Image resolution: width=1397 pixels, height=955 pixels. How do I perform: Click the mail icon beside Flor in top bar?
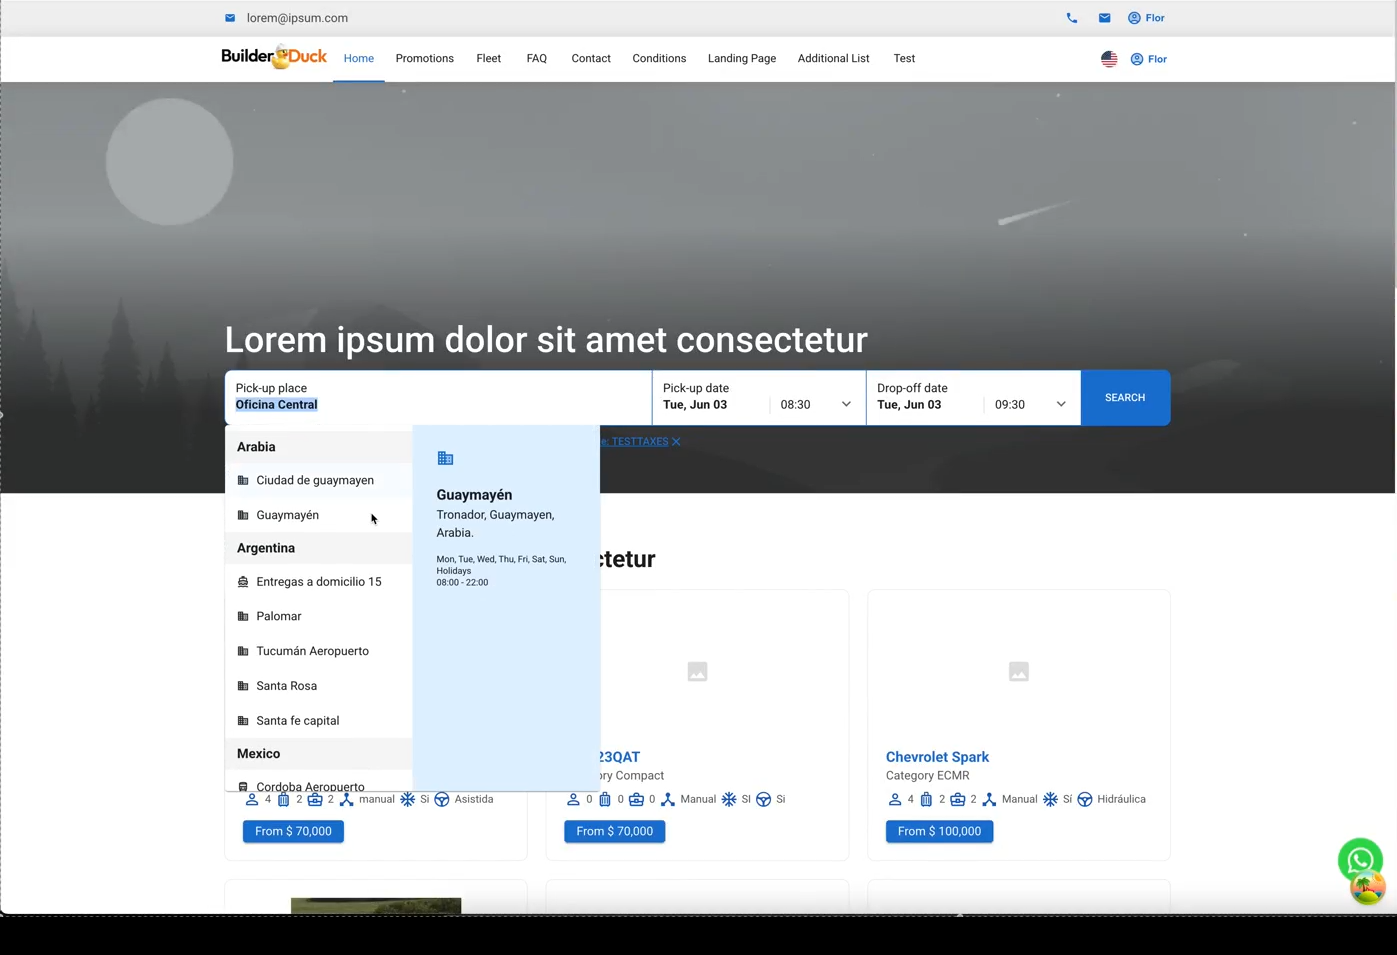tap(1104, 18)
